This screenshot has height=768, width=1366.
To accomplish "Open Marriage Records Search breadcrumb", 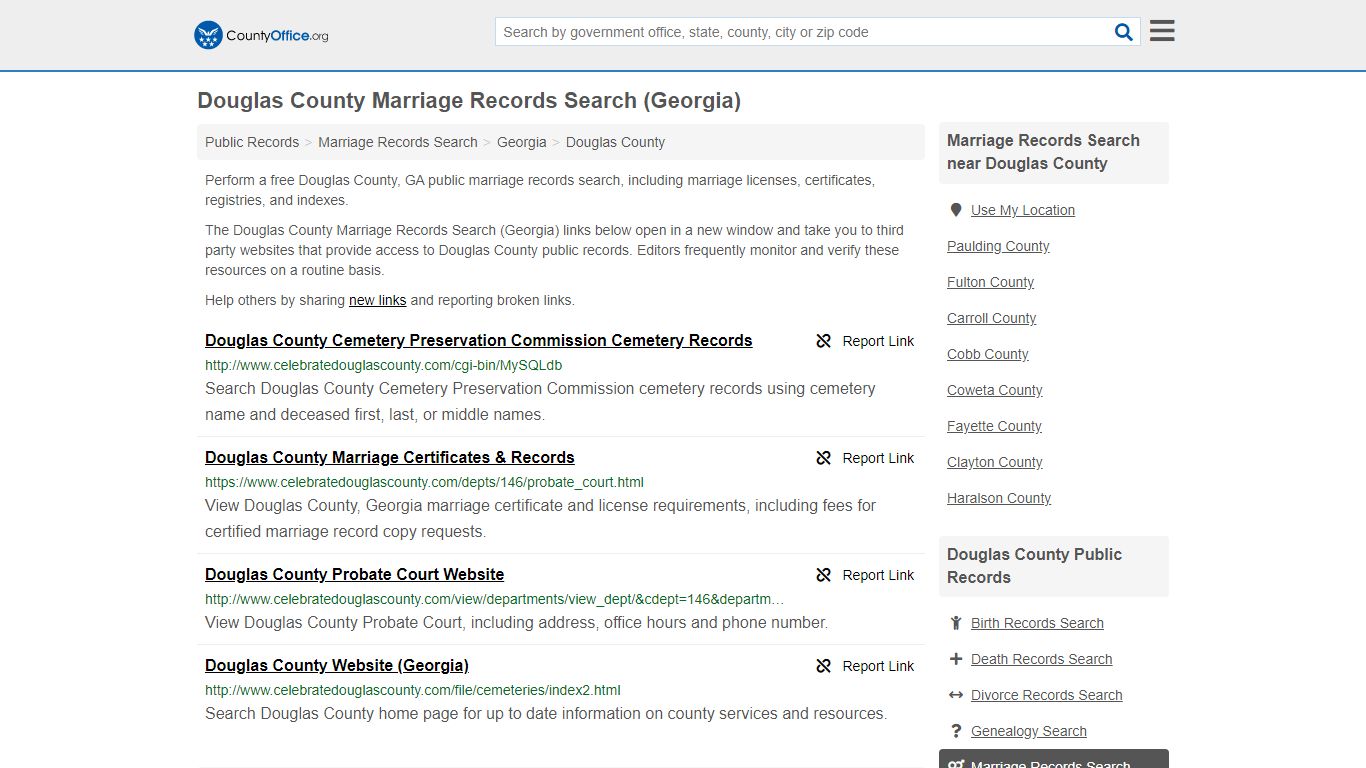I will click(x=398, y=142).
